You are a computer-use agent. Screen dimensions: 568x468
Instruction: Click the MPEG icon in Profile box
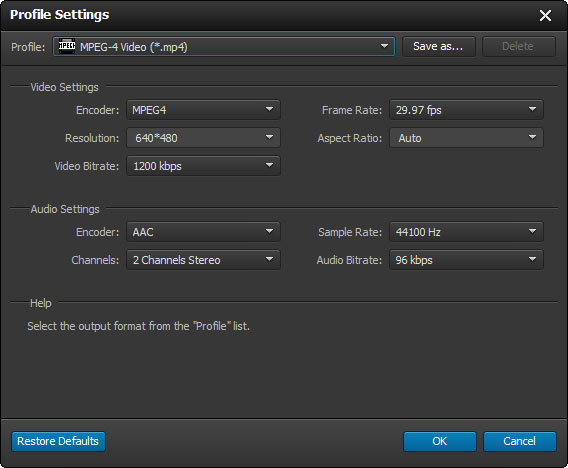[67, 46]
